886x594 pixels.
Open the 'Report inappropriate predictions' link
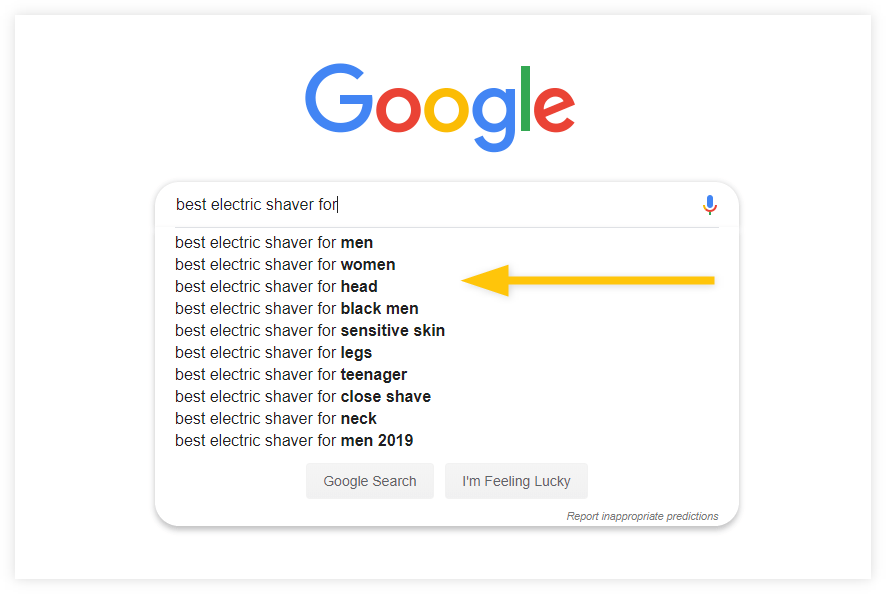pyautogui.click(x=642, y=516)
